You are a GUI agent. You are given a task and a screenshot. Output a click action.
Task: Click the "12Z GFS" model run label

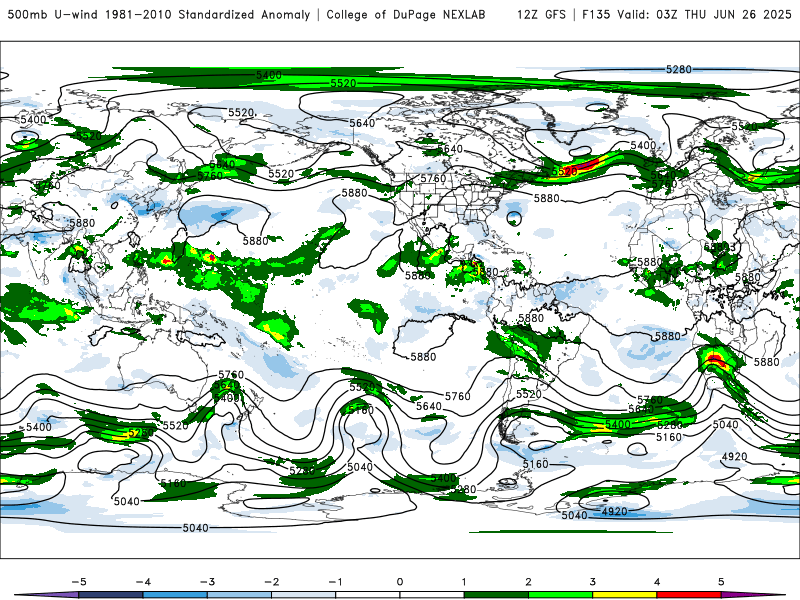[x=541, y=15]
